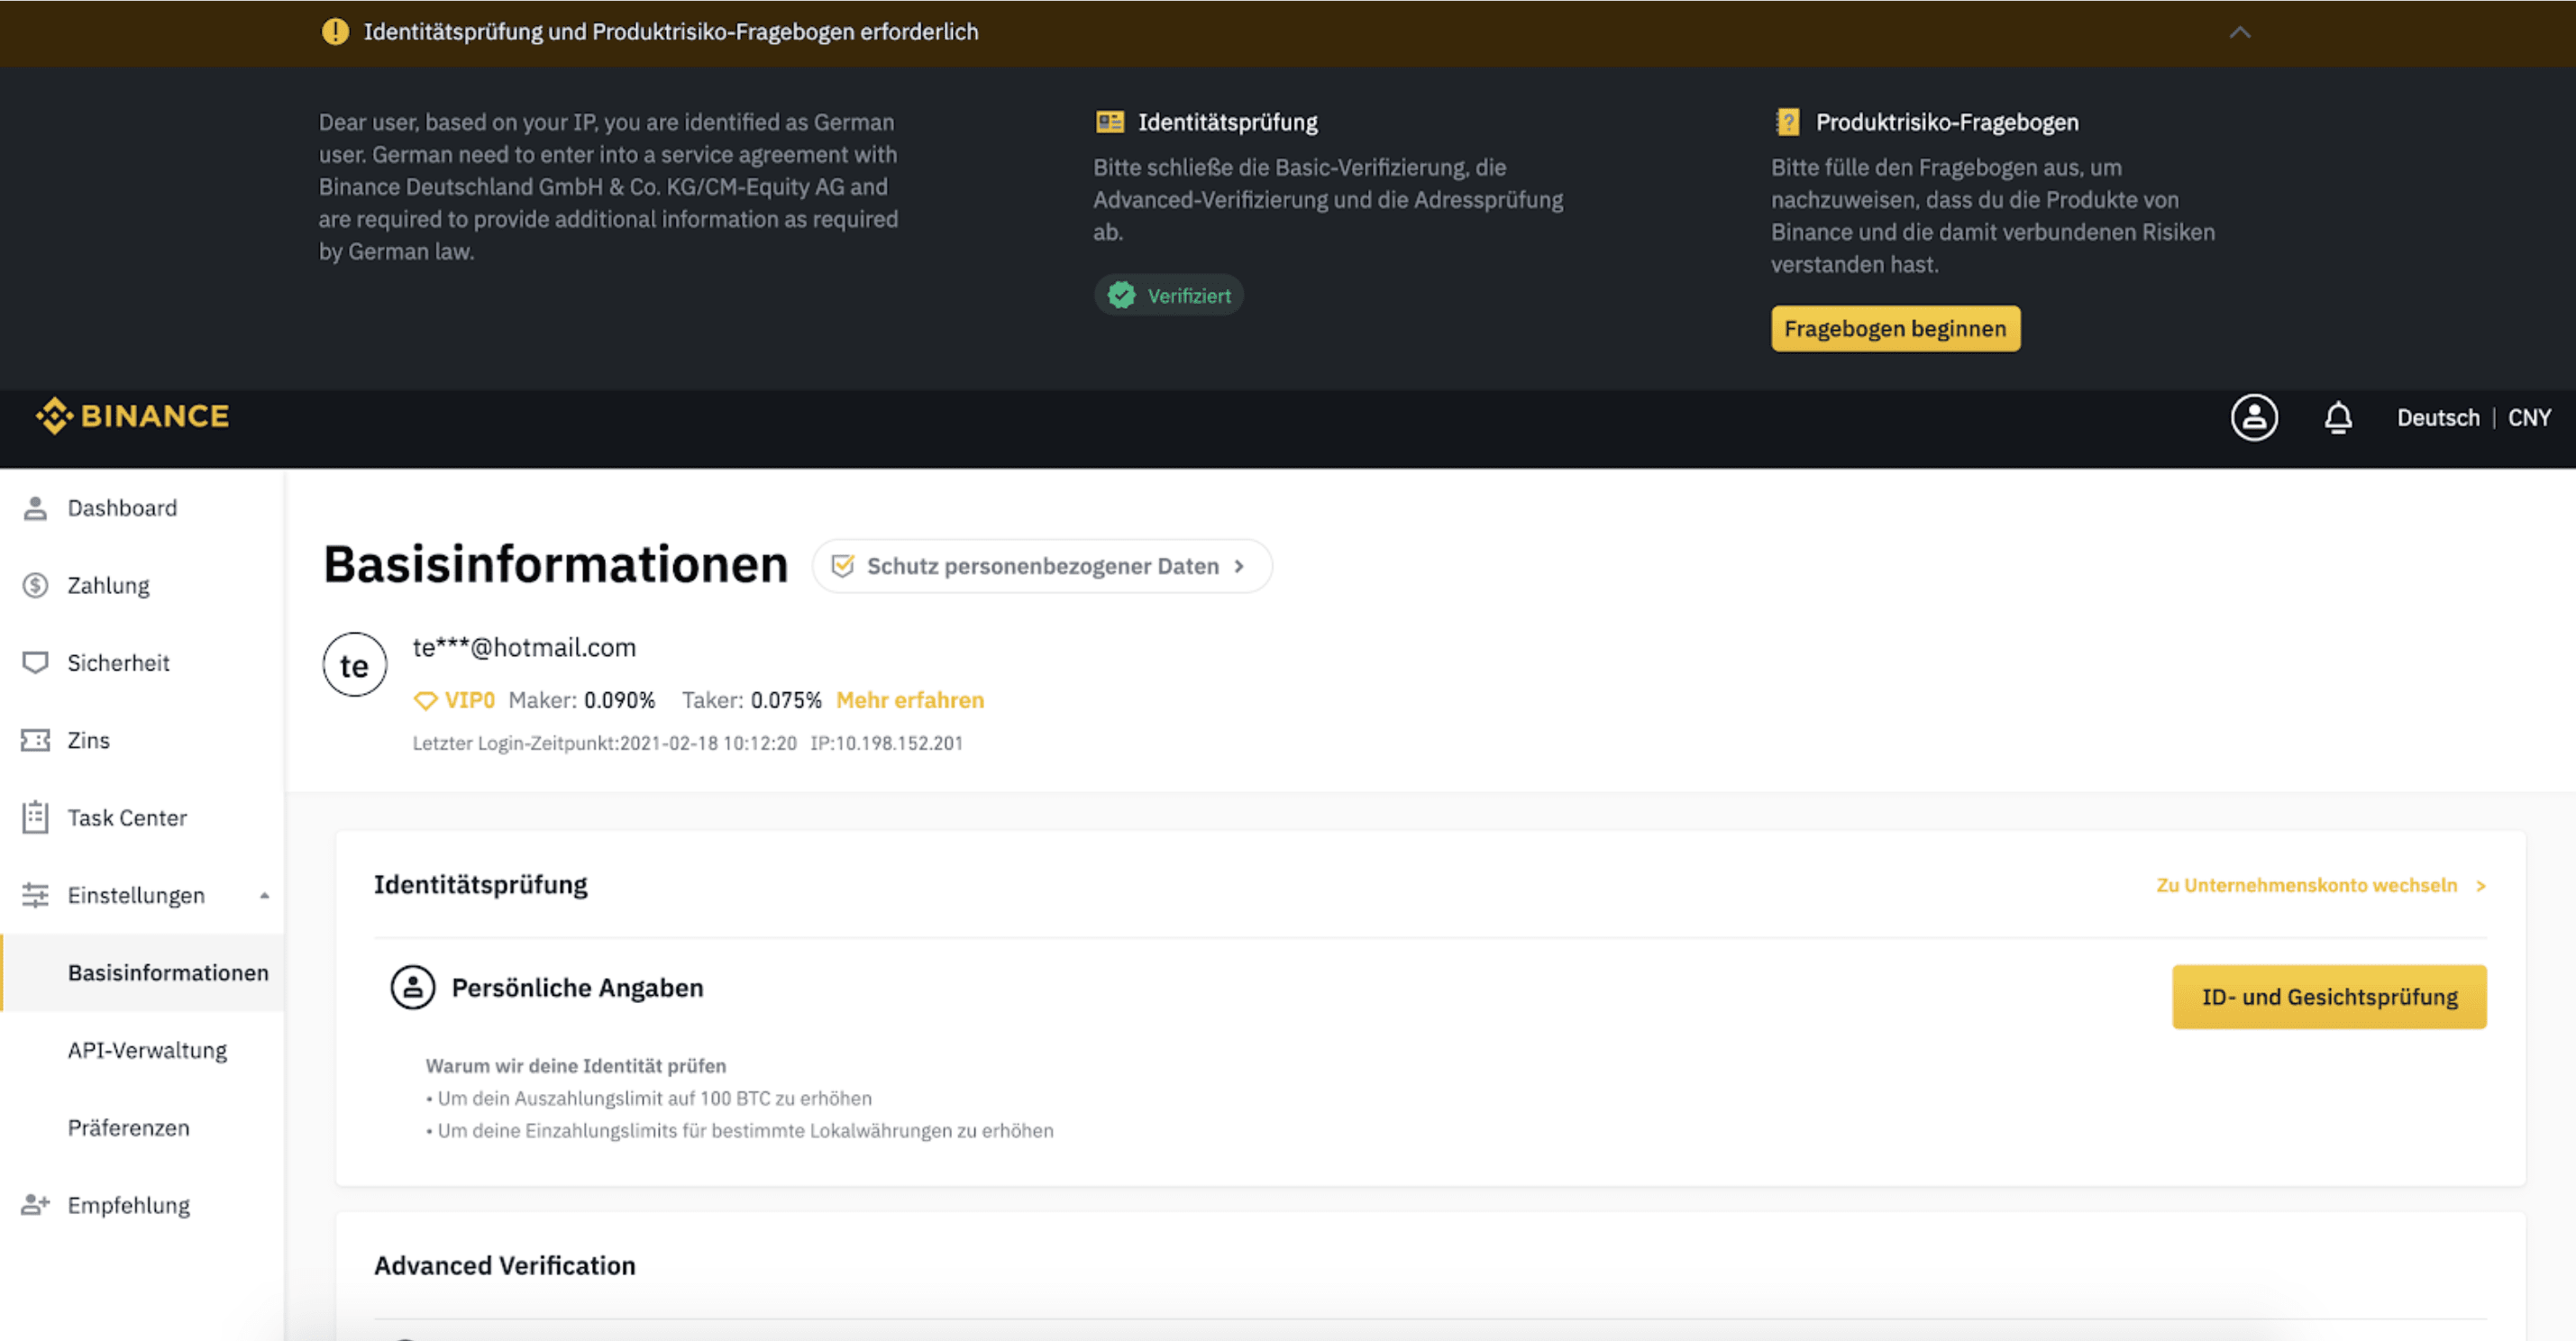Open the Mehr erfahren link
The height and width of the screenshot is (1341, 2576).
point(910,700)
